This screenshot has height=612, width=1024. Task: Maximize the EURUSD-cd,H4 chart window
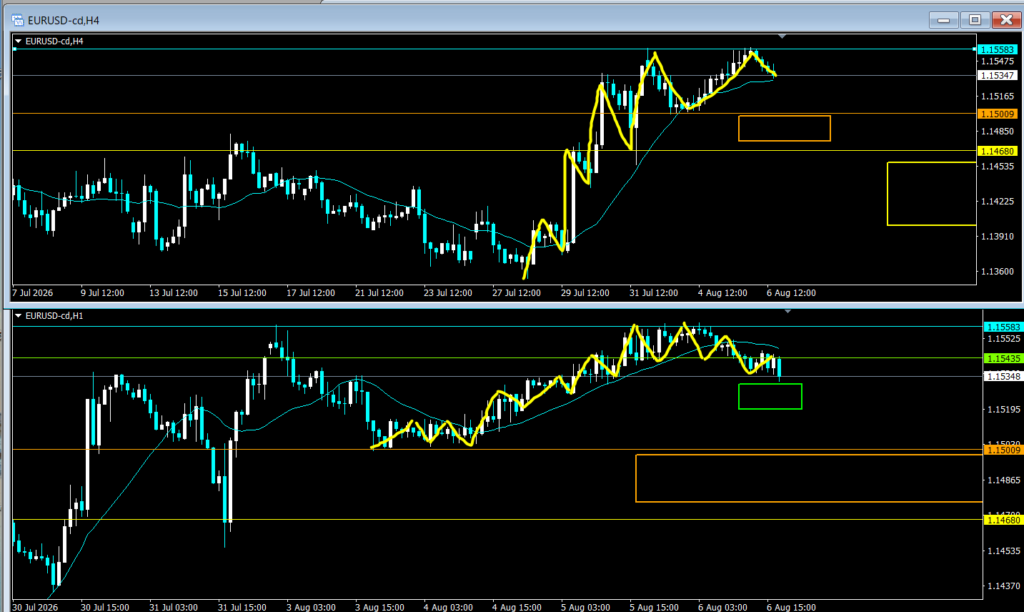tap(975, 20)
